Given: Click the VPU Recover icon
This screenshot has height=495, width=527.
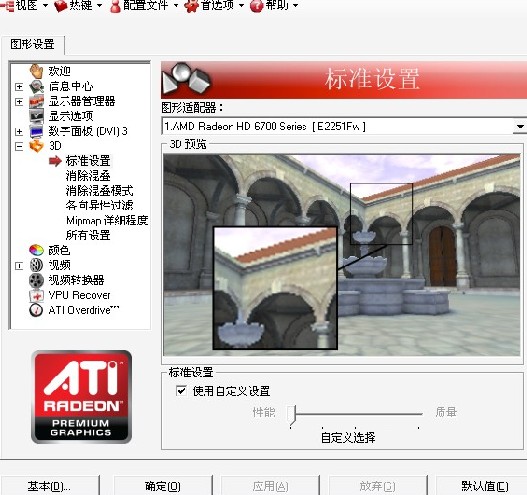Looking at the screenshot, I should [x=36, y=295].
